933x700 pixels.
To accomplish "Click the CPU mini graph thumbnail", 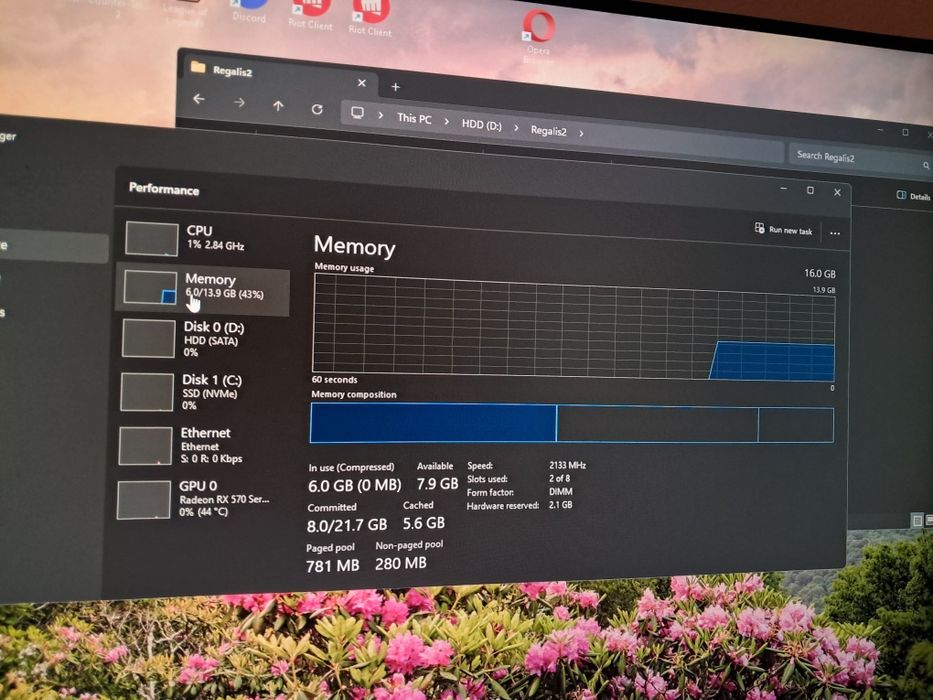I will (152, 239).
